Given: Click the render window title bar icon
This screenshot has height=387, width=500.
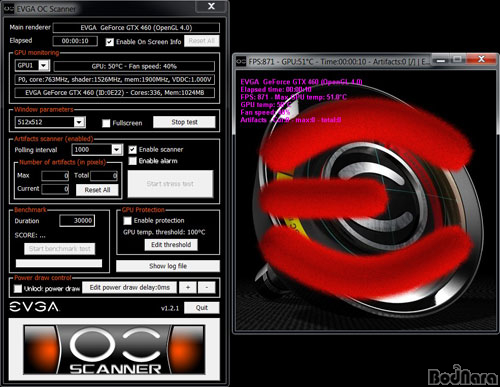Looking at the screenshot, I should (x=241, y=62).
